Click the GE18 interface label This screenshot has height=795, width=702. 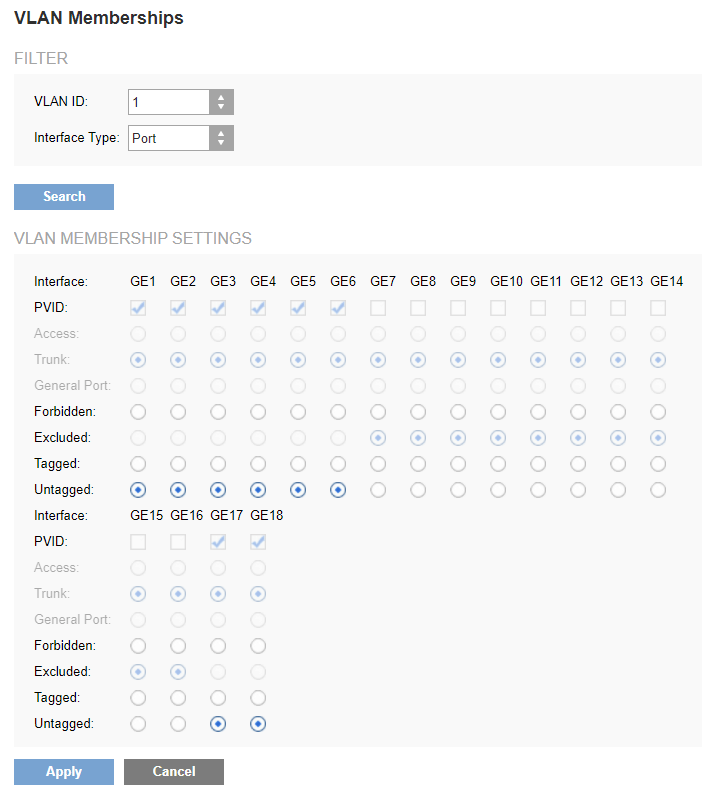(267, 516)
